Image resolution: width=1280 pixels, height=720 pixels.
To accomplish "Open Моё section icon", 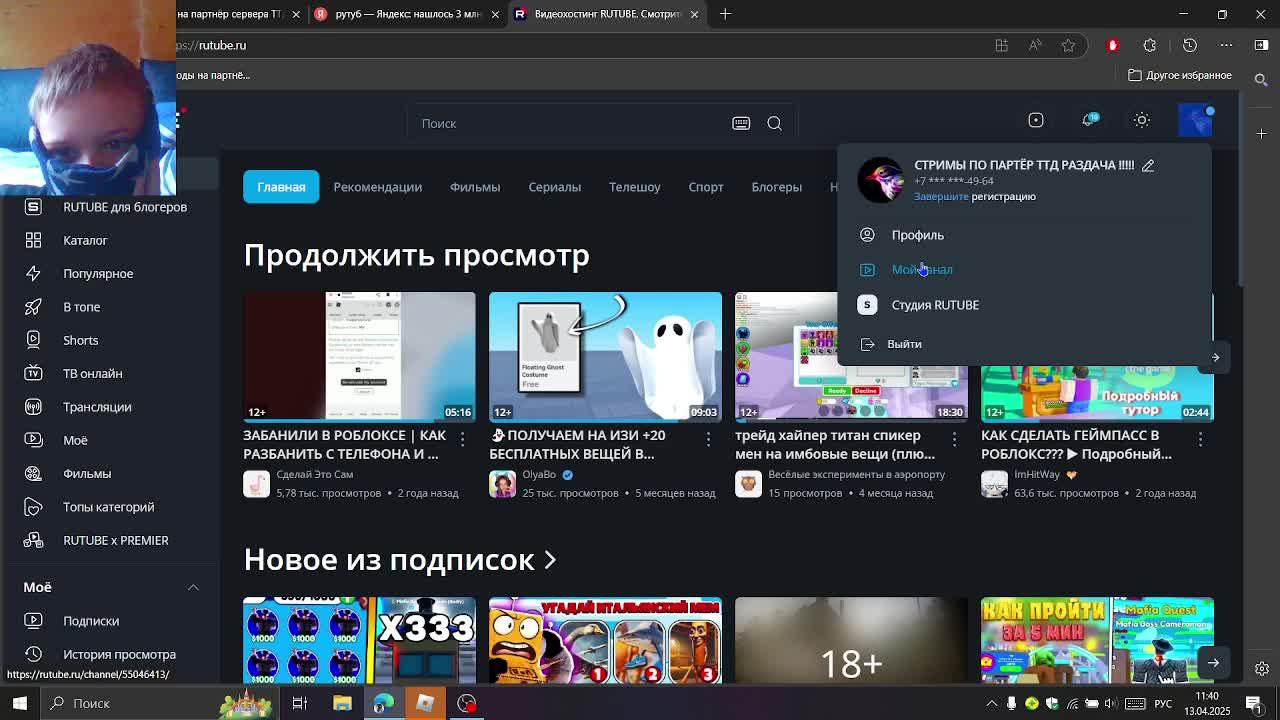I will click(33, 440).
